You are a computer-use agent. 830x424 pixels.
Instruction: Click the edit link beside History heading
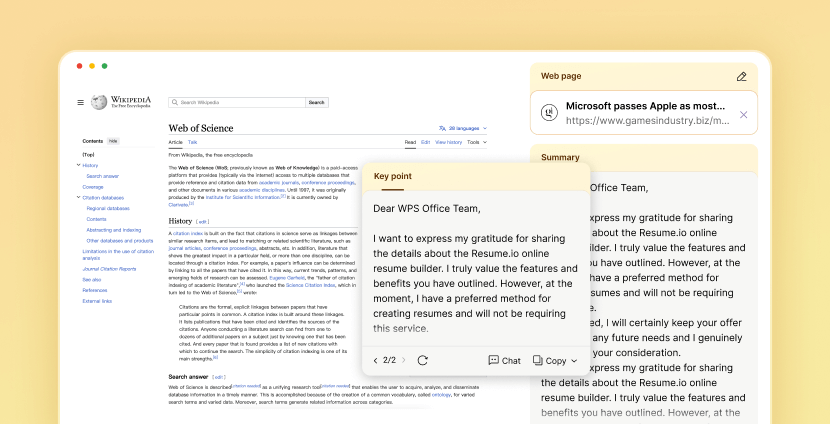click(x=203, y=222)
